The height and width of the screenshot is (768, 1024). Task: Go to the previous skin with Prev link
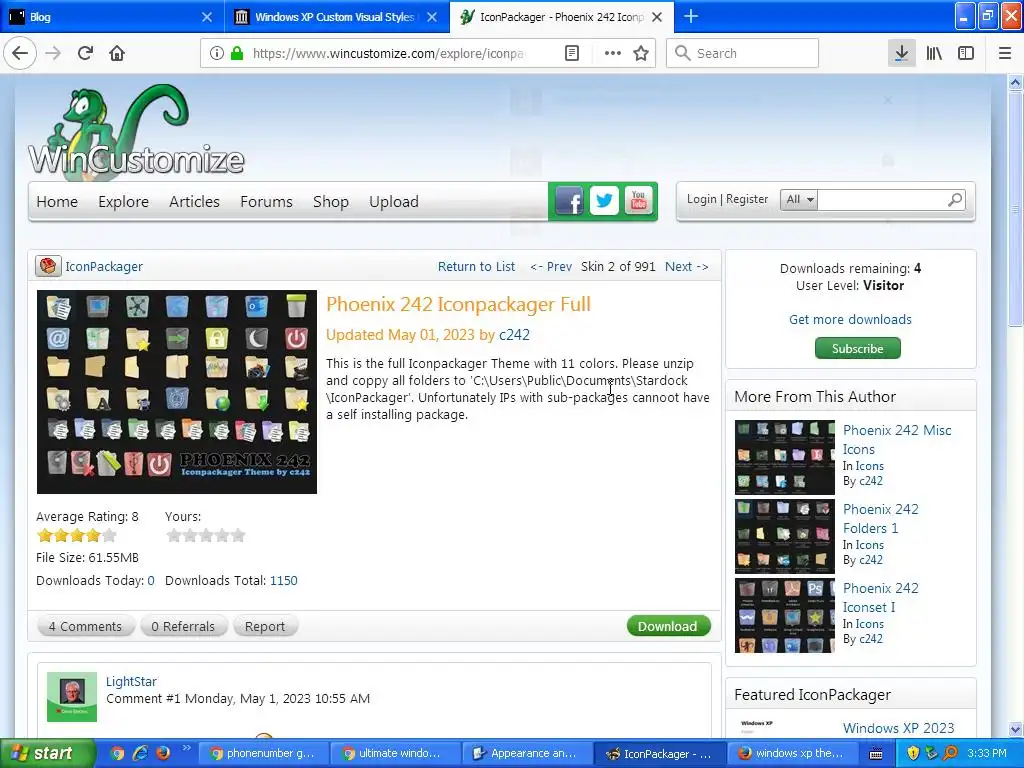(x=551, y=266)
